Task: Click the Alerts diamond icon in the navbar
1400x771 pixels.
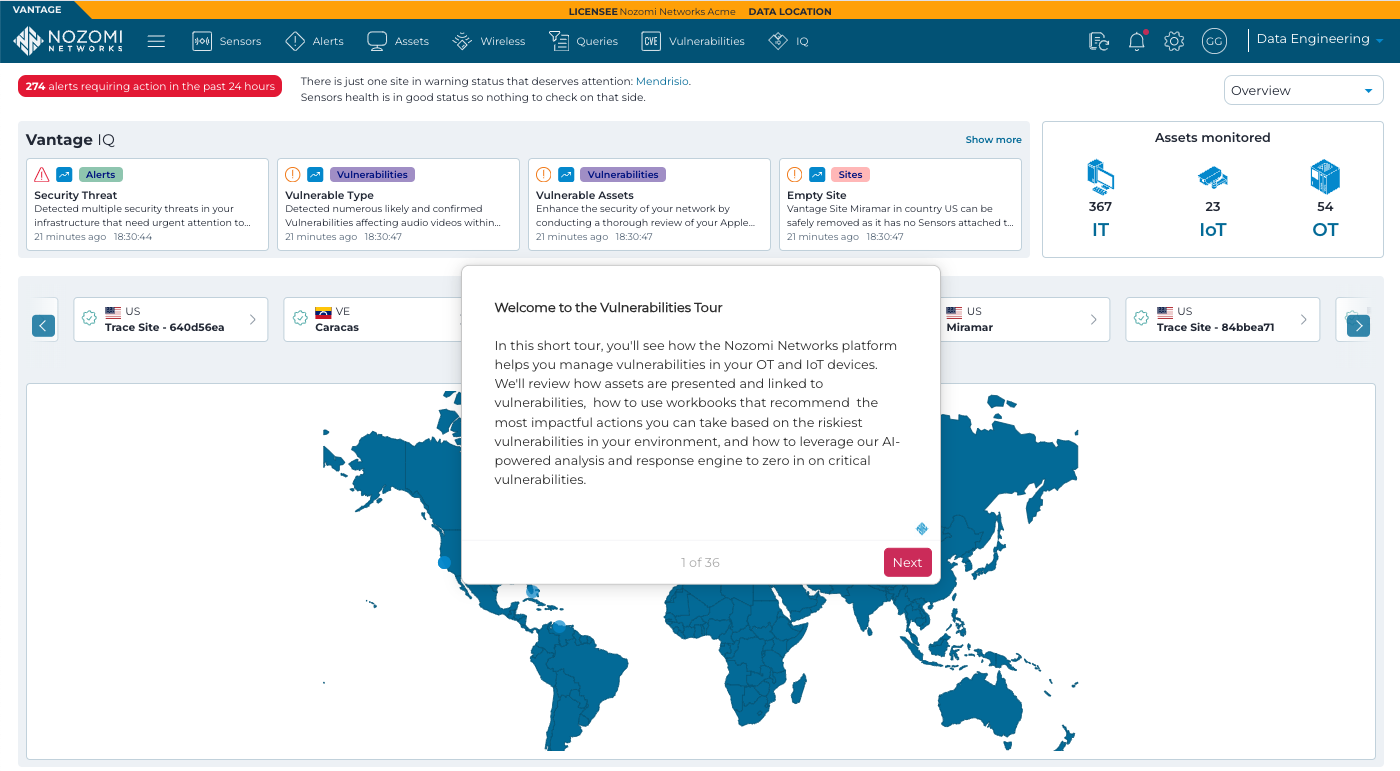Action: coord(295,41)
